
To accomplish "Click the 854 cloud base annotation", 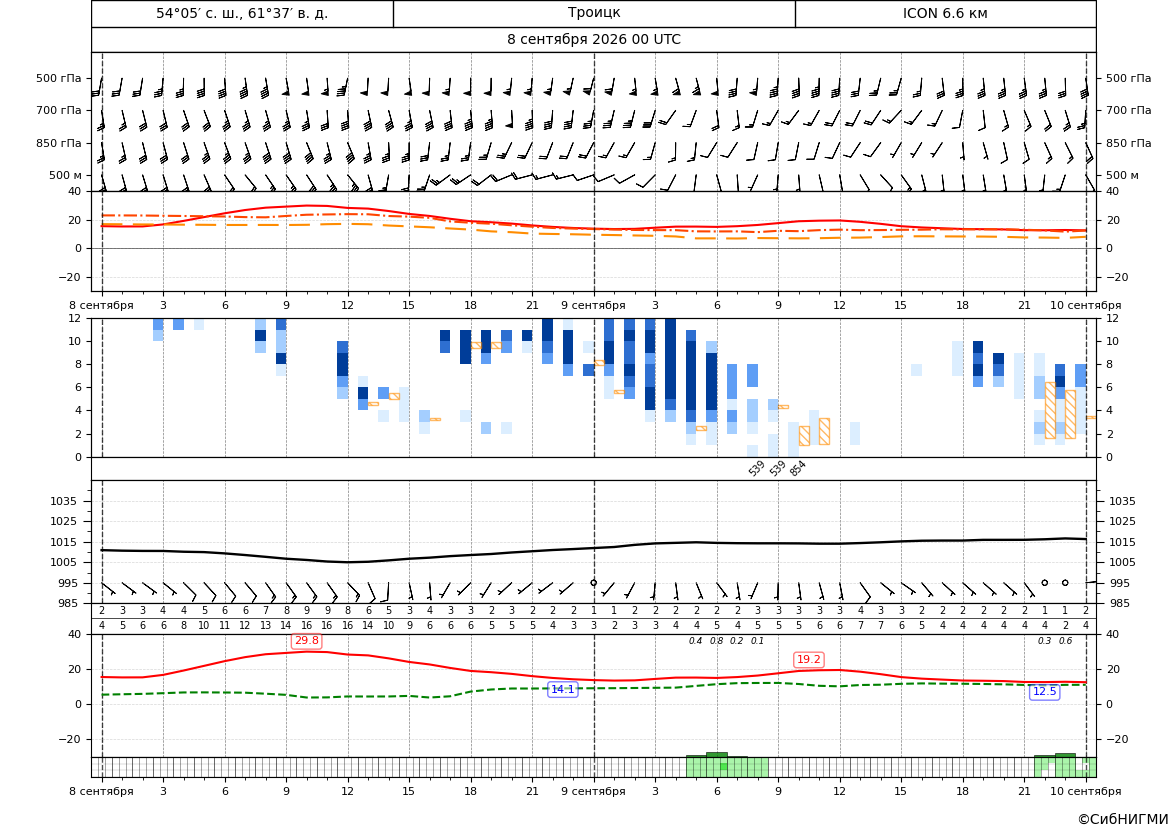I will 798,468.
